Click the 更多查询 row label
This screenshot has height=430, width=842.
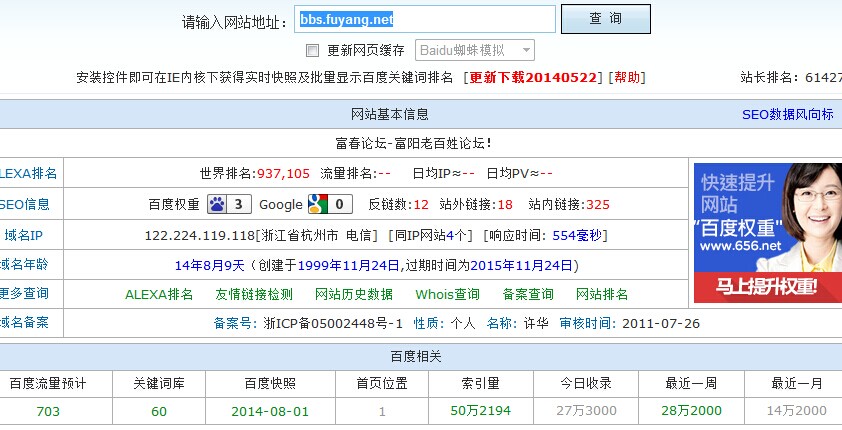[24, 293]
